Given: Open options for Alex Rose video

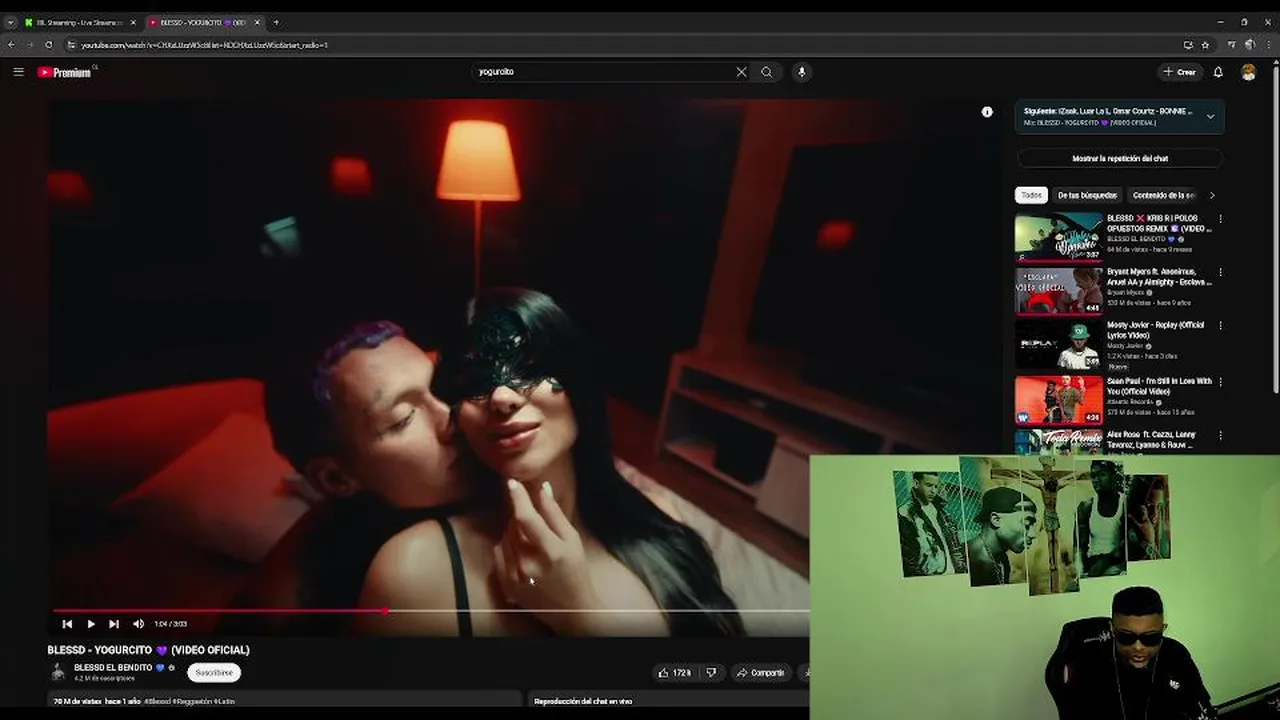Looking at the screenshot, I should coord(1220,435).
